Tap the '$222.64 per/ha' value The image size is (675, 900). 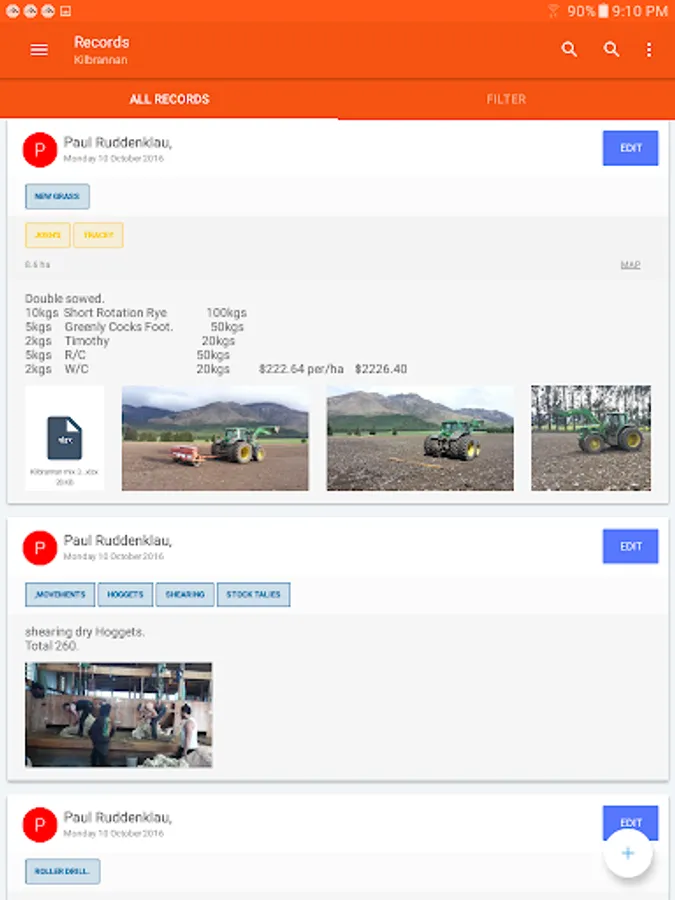coord(301,369)
